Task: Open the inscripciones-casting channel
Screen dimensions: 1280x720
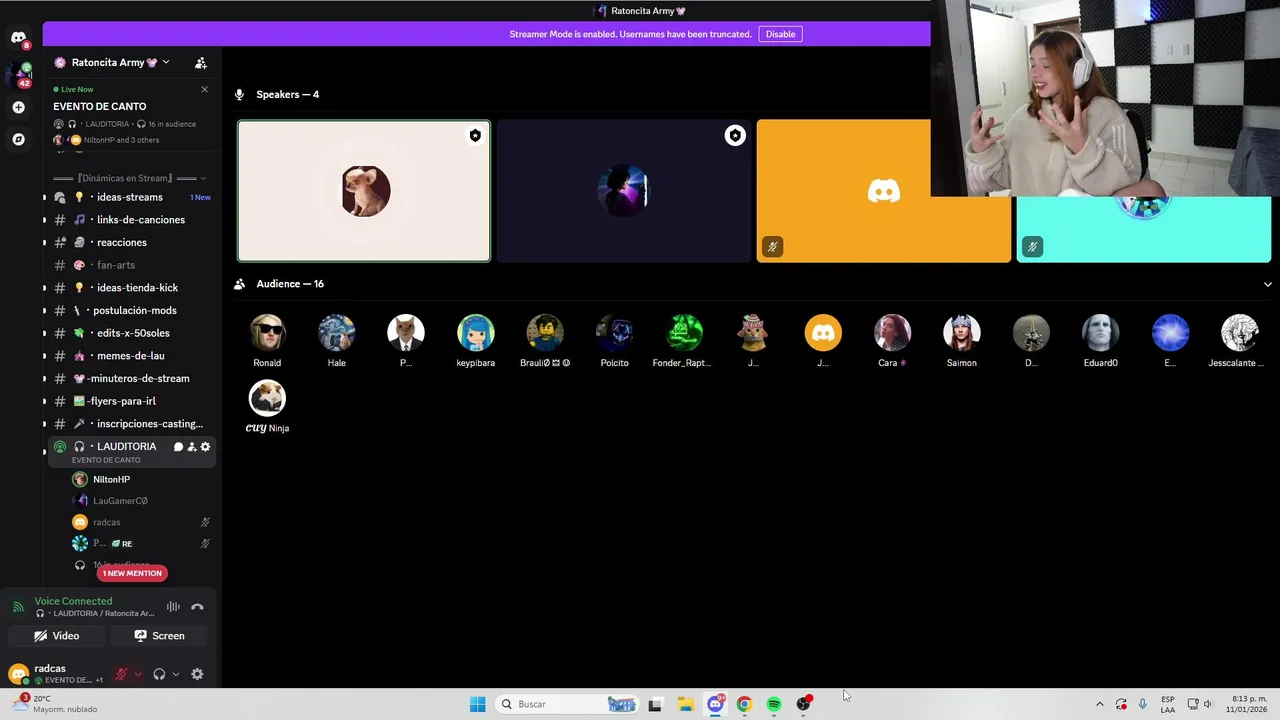Action: pos(131,424)
